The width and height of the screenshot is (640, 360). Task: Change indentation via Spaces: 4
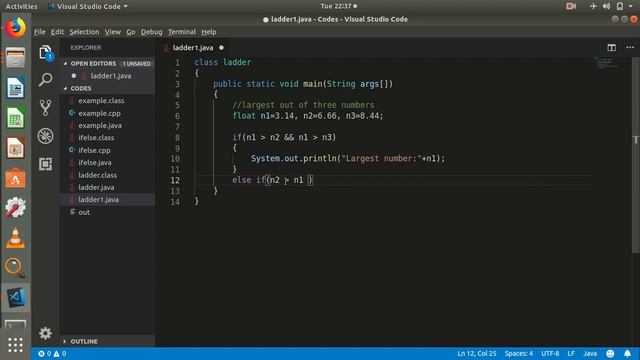click(x=518, y=353)
